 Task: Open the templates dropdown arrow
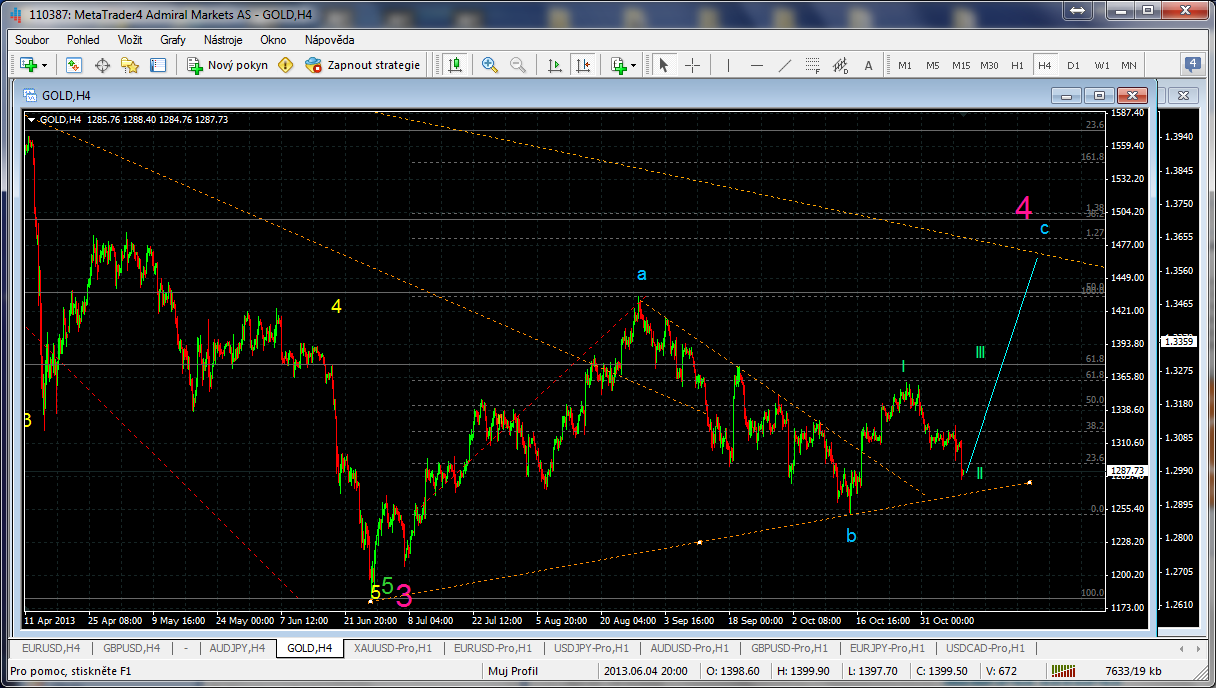coord(634,65)
